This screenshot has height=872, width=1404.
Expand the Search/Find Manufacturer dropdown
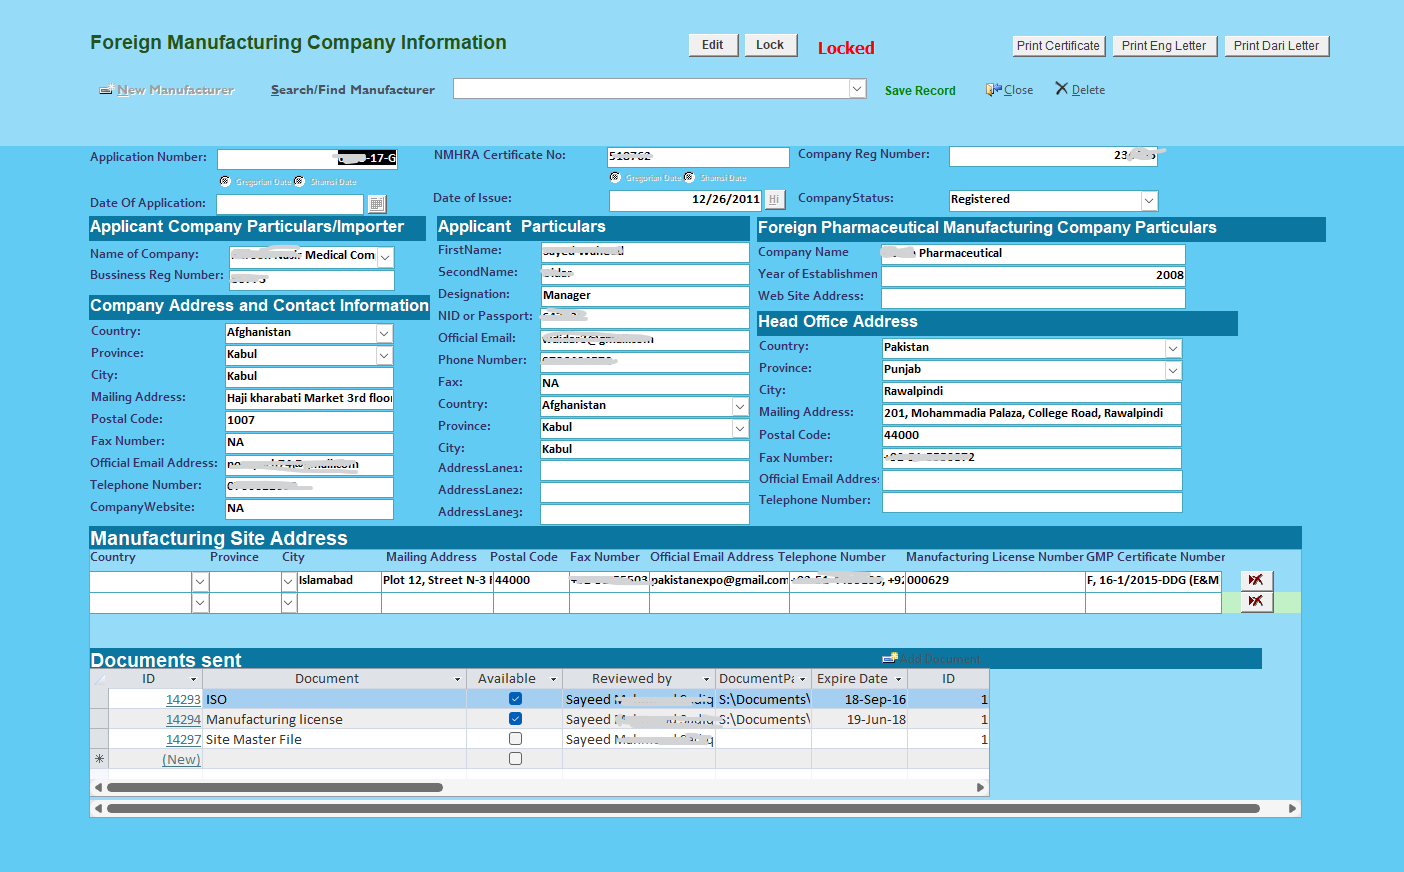857,89
